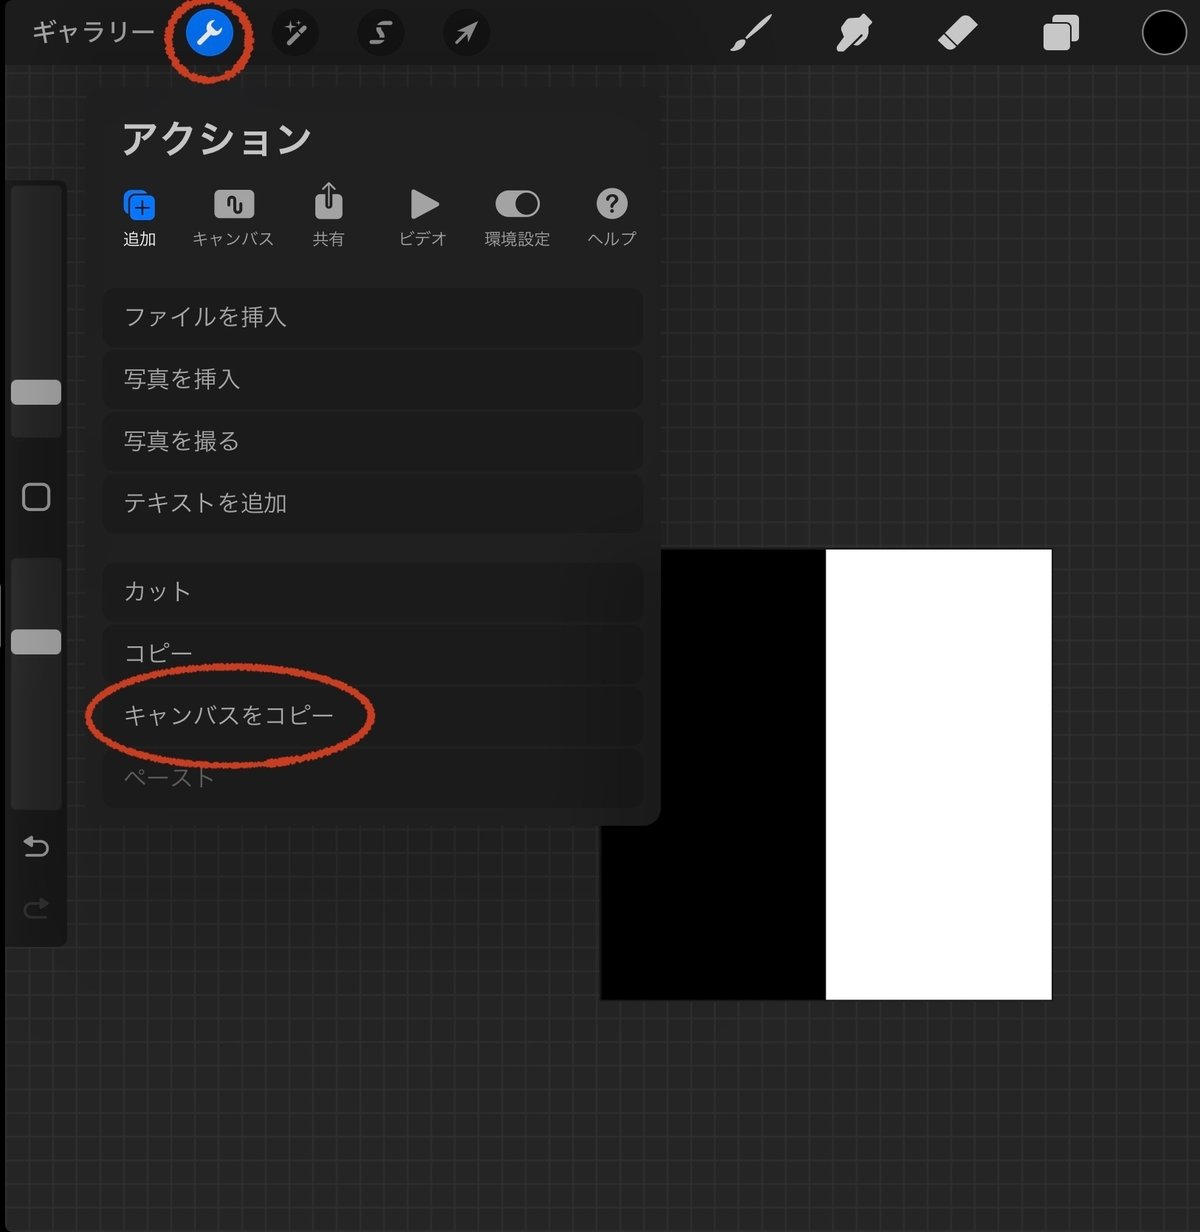Viewport: 1200px width, 1232px height.
Task: Choose 写真を撮る
Action: coord(373,441)
